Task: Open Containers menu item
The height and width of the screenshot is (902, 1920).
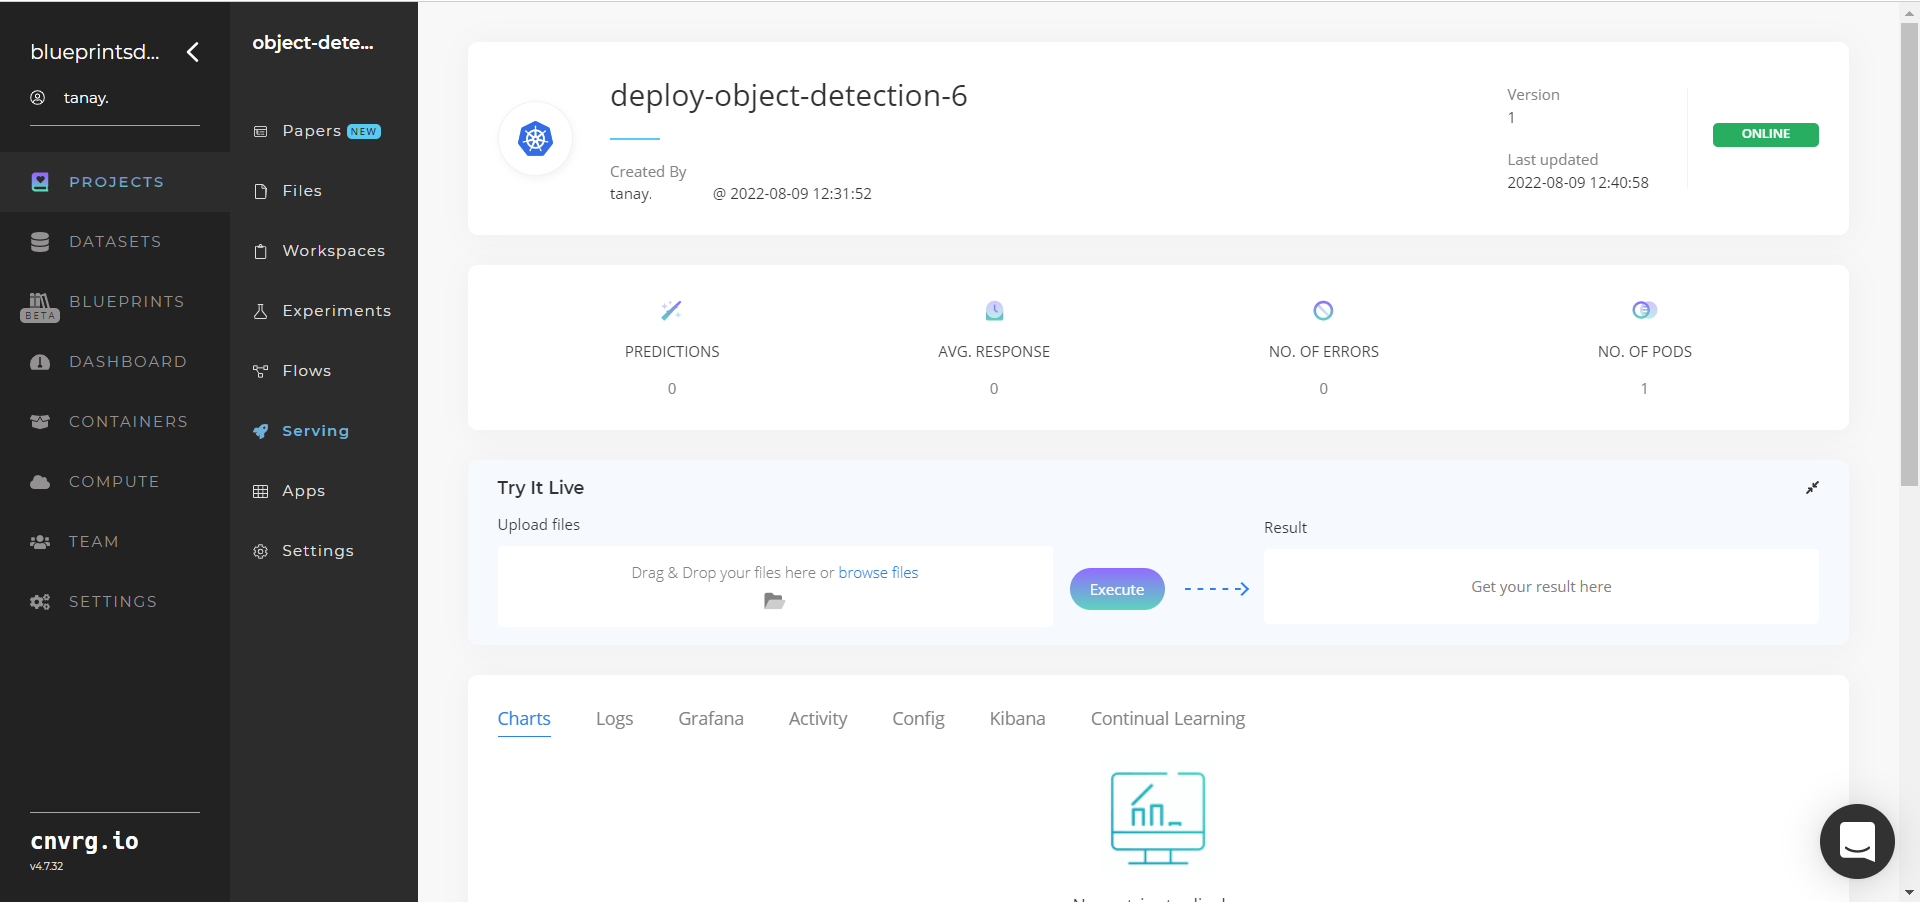Action: click(128, 422)
